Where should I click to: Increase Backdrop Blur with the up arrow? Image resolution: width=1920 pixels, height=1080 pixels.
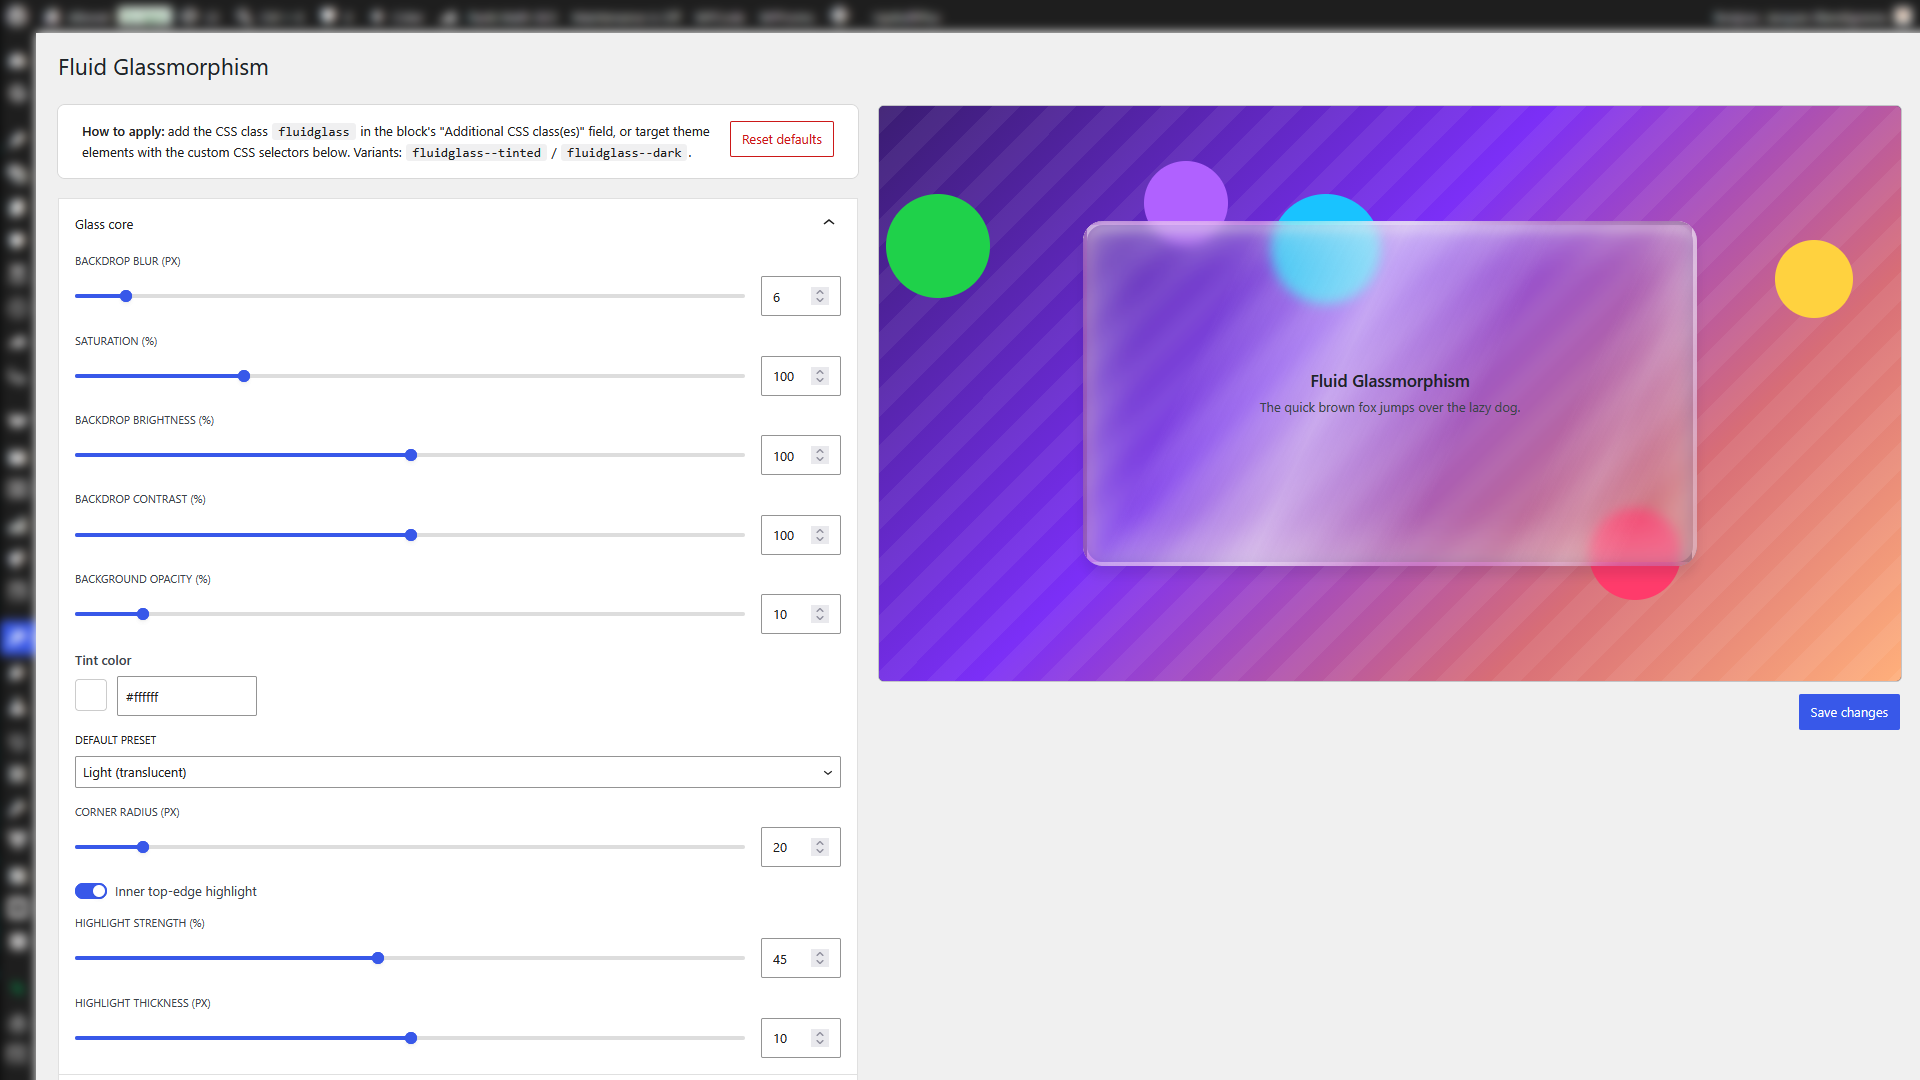[820, 292]
